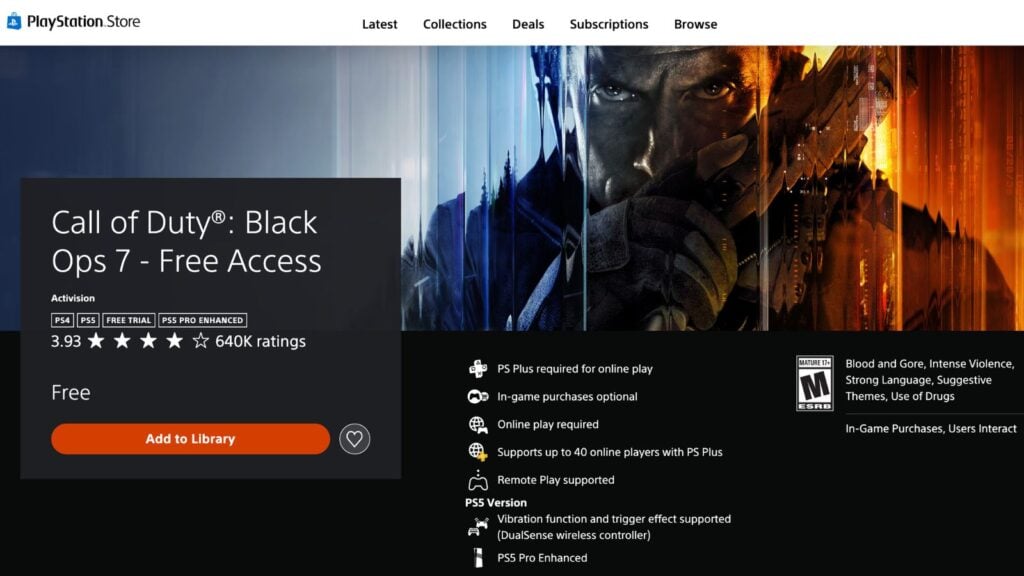Click the Activision publisher link

pyautogui.click(x=73, y=298)
